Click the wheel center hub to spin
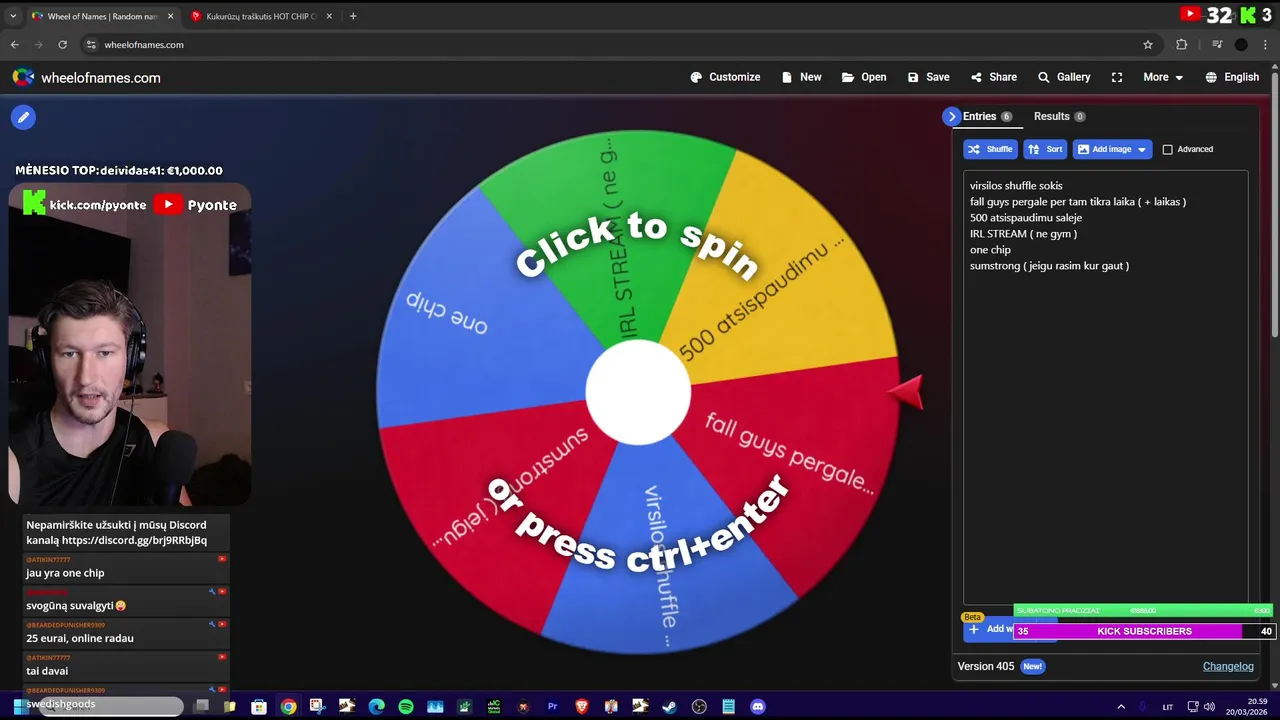Screen dimensions: 1280x720 (x=638, y=393)
